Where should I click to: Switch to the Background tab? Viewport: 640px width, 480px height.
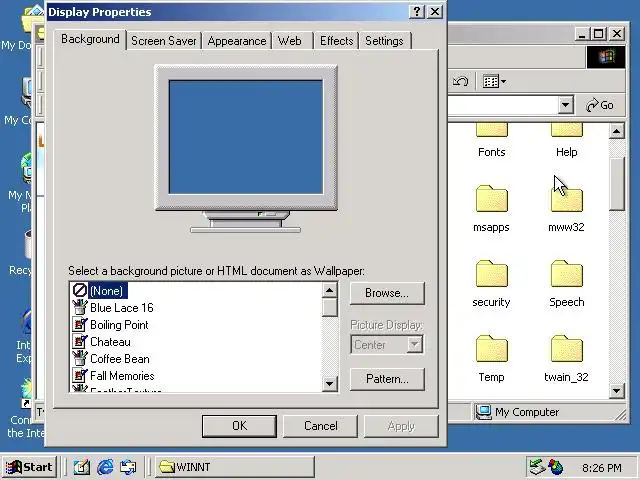(x=90, y=40)
